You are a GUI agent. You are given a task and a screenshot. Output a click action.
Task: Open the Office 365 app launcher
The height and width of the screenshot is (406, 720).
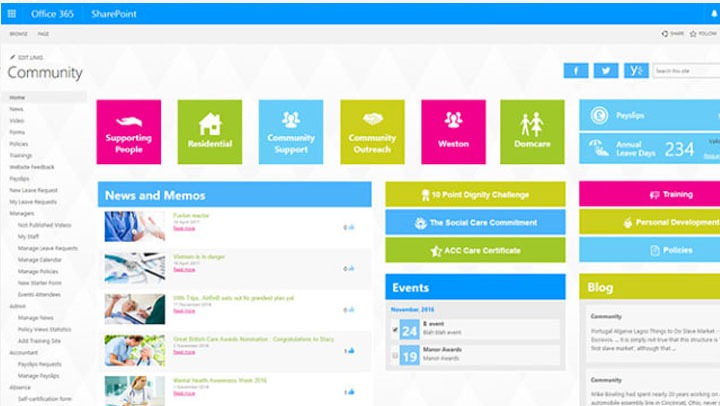pyautogui.click(x=12, y=14)
